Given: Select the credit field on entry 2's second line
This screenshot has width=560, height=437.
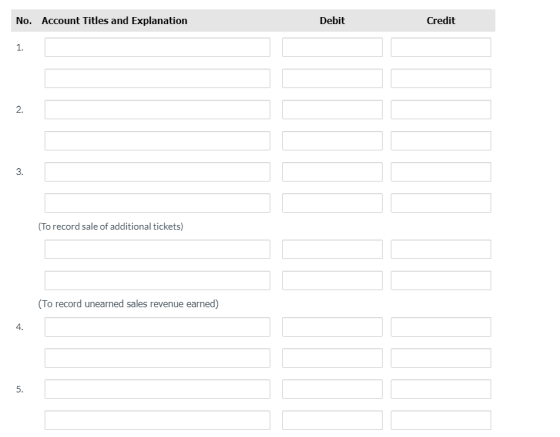Looking at the screenshot, I should click(441, 141).
